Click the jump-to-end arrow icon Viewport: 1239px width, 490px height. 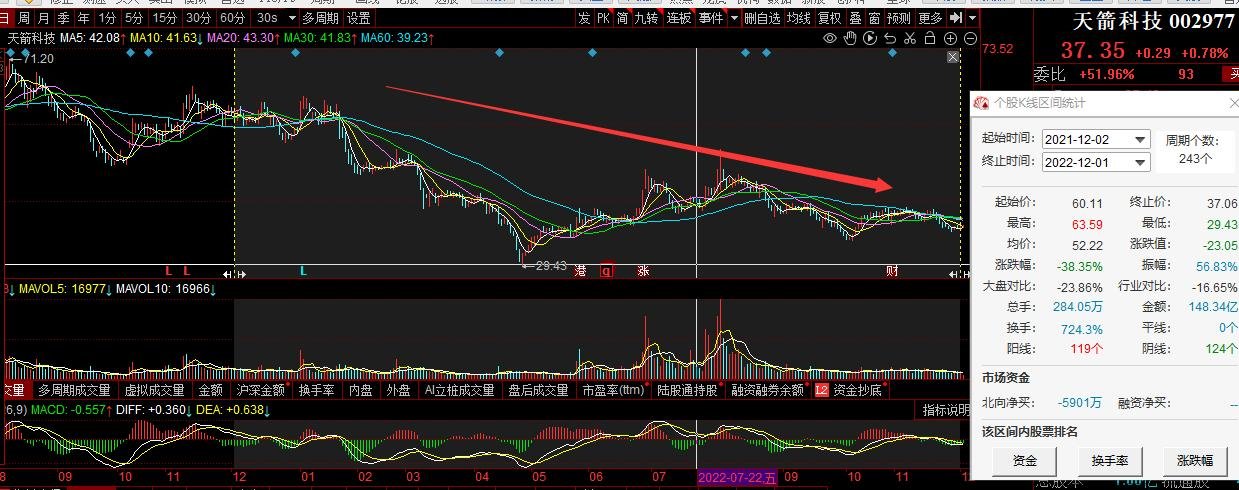click(x=955, y=18)
